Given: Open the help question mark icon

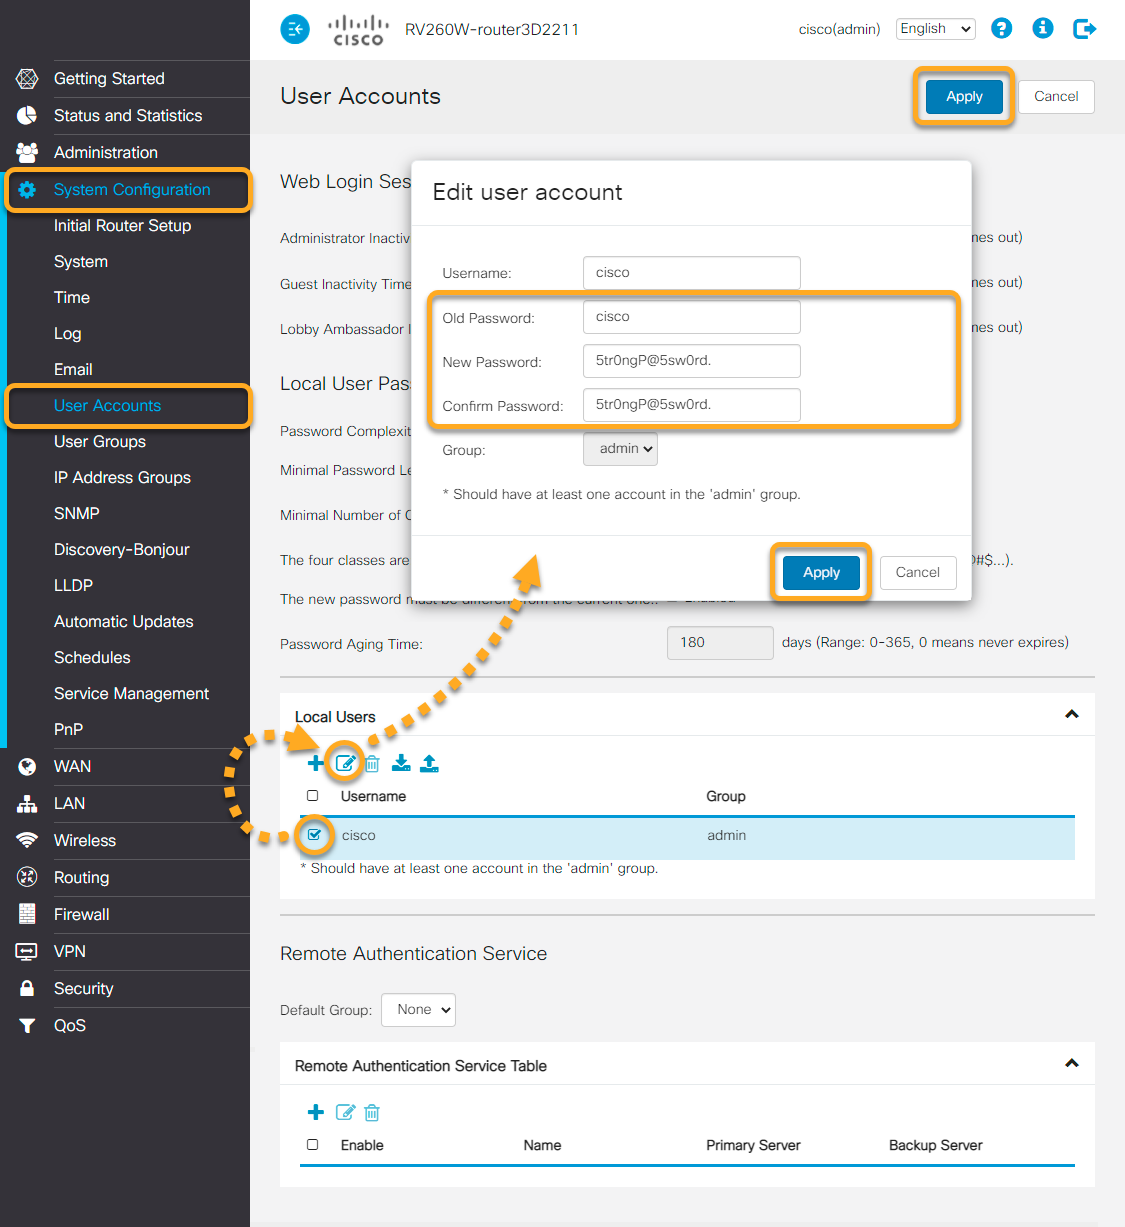Looking at the screenshot, I should 1001,28.
